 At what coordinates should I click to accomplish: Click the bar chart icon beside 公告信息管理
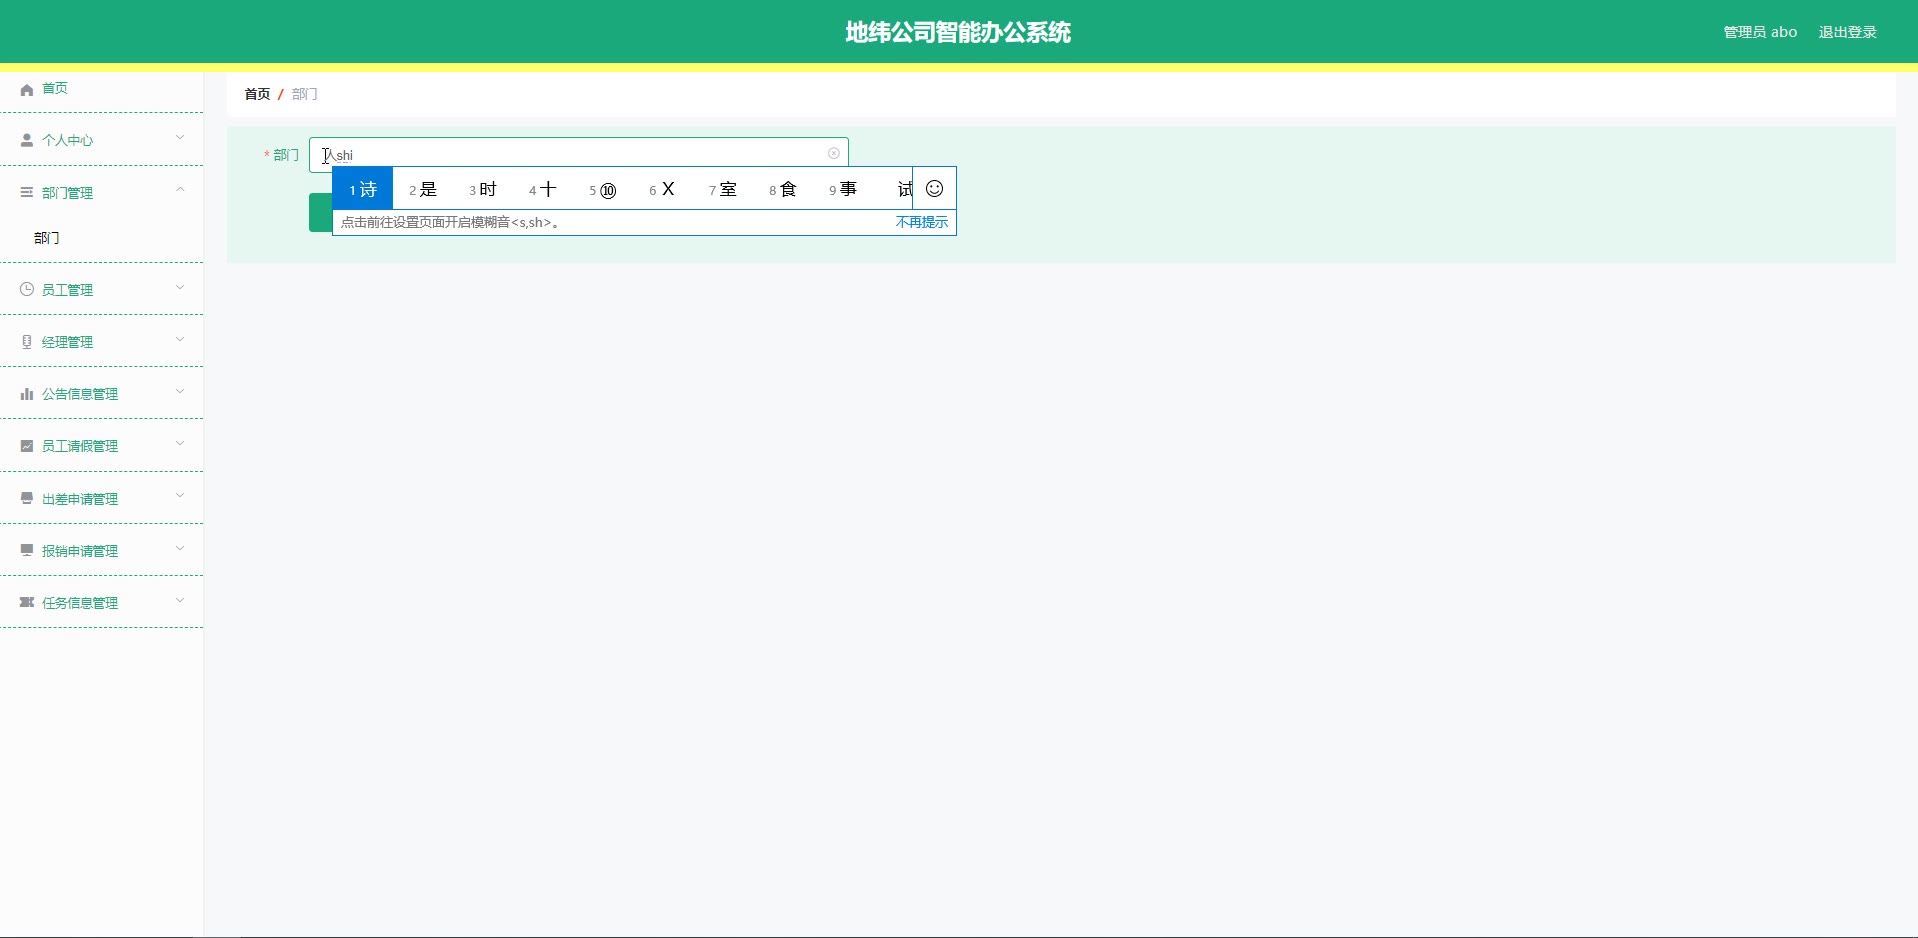27,394
